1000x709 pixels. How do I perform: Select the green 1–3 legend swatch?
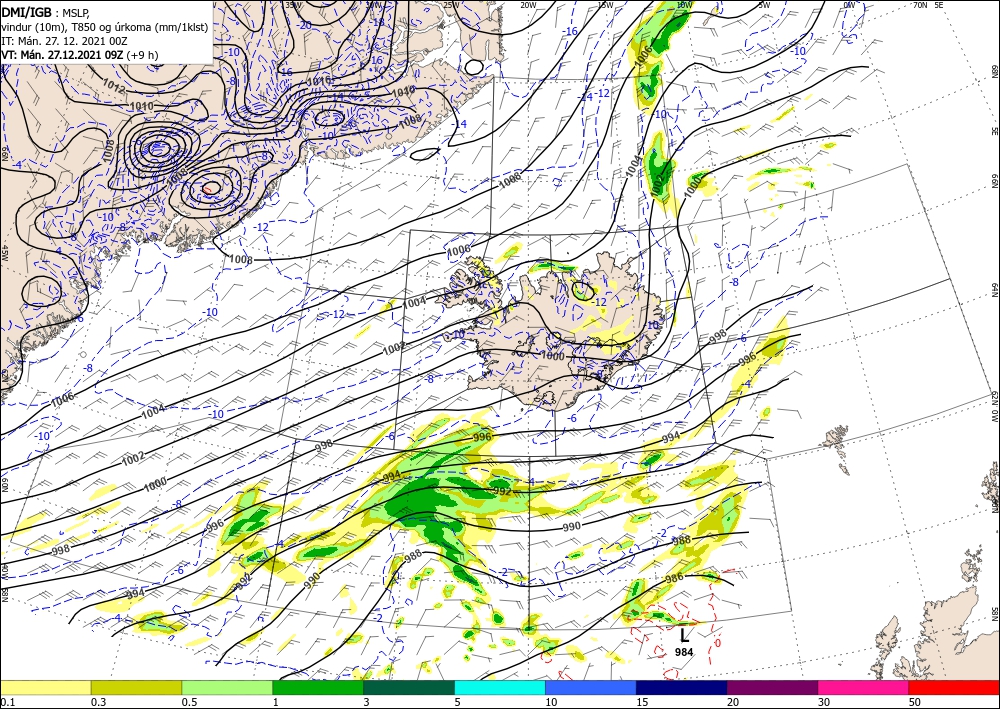click(x=318, y=687)
